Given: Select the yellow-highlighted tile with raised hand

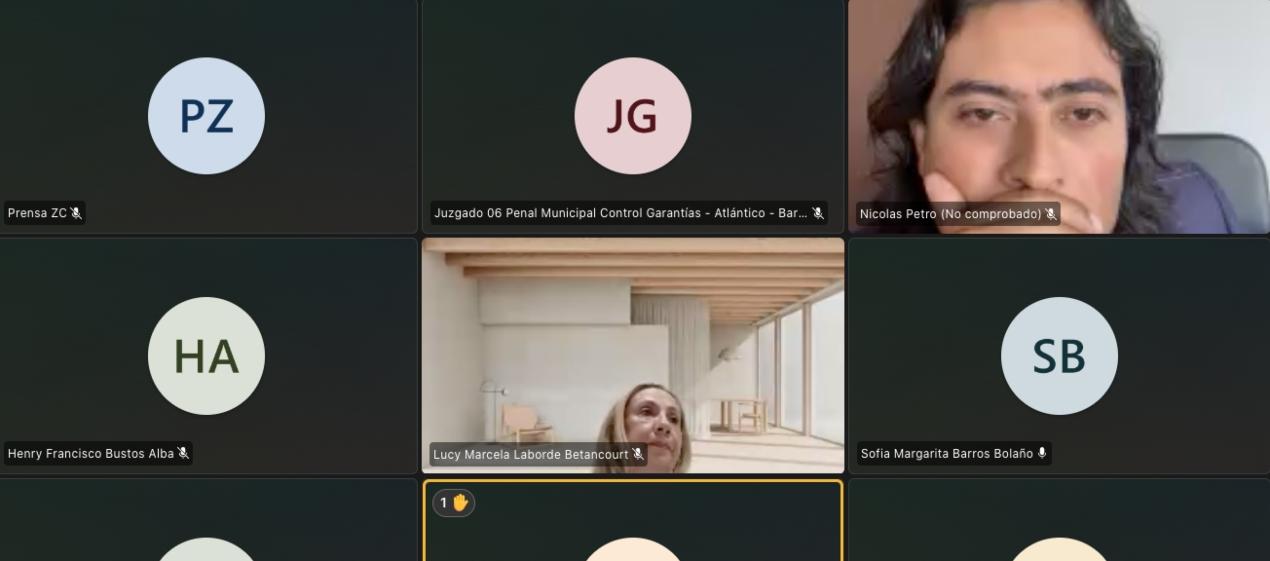Looking at the screenshot, I should [x=632, y=525].
